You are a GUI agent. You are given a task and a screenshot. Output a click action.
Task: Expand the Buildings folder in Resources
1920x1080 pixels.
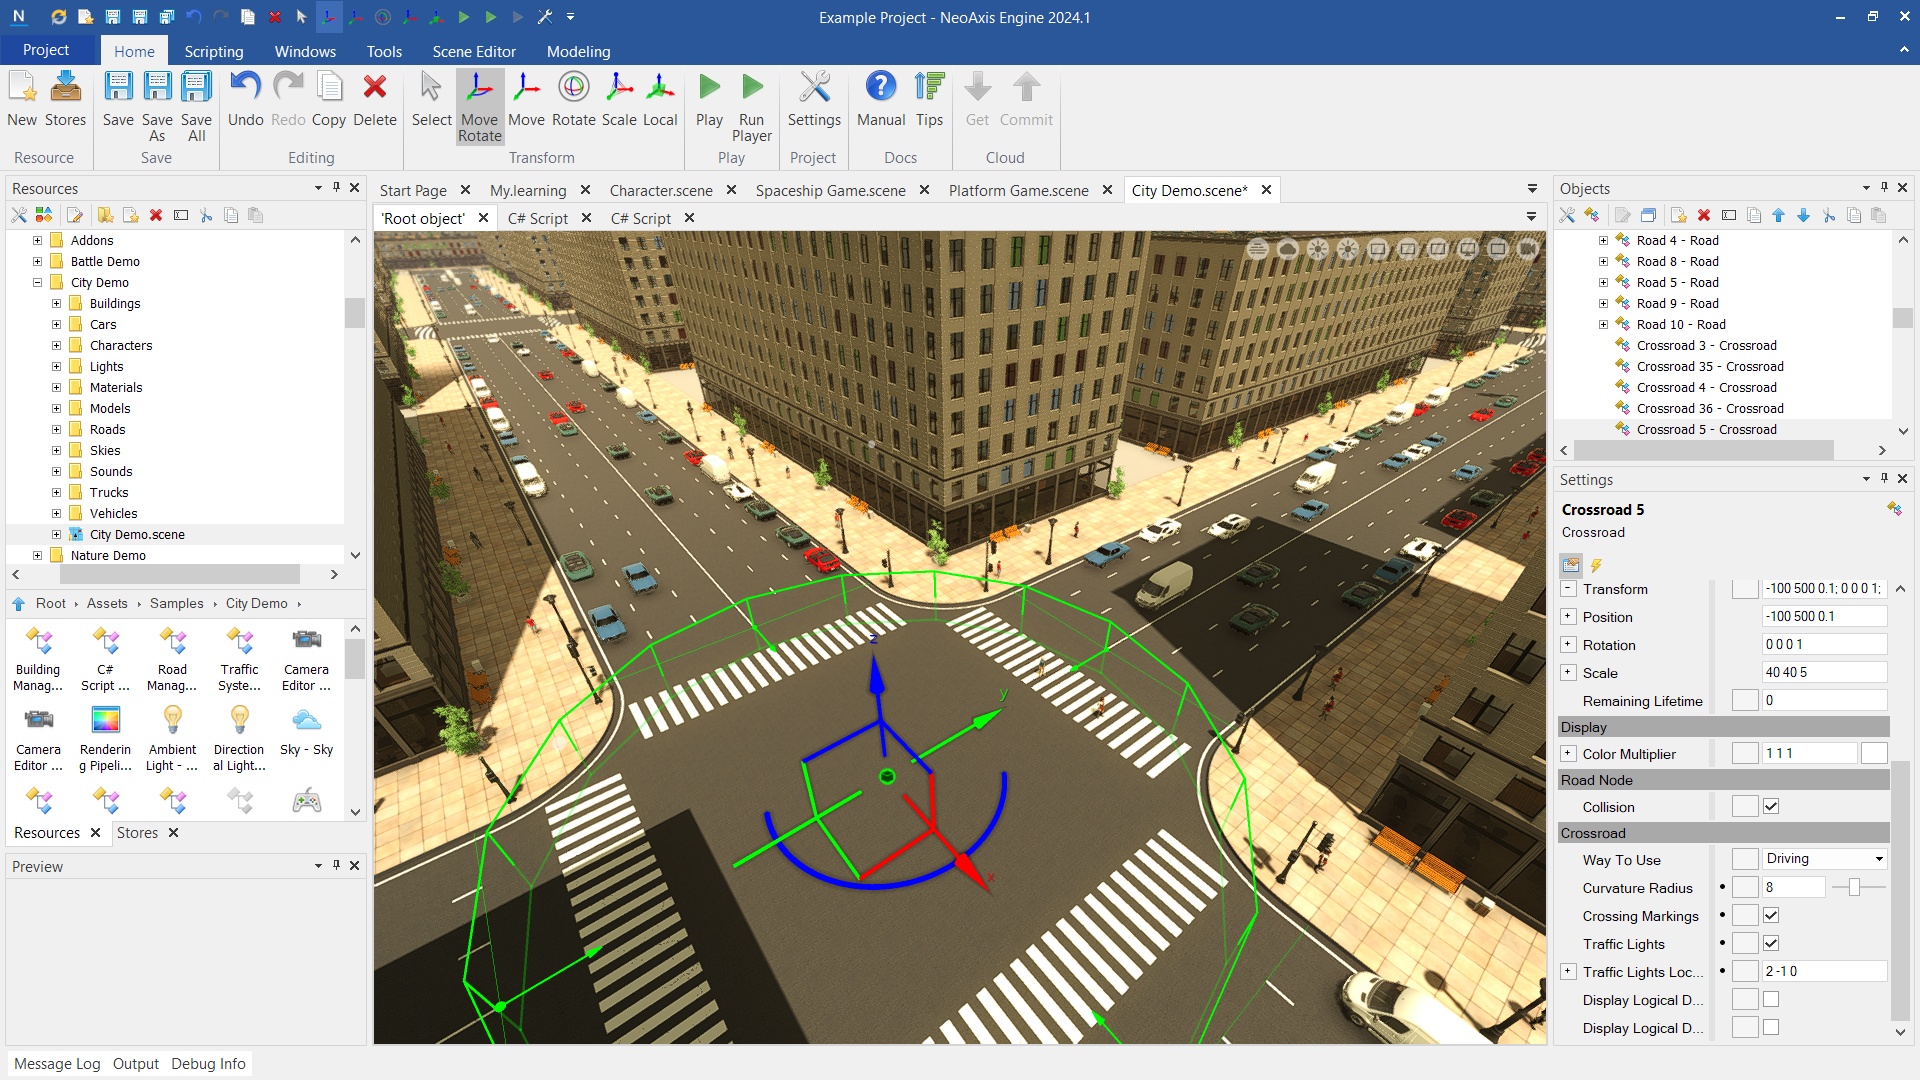[57, 304]
